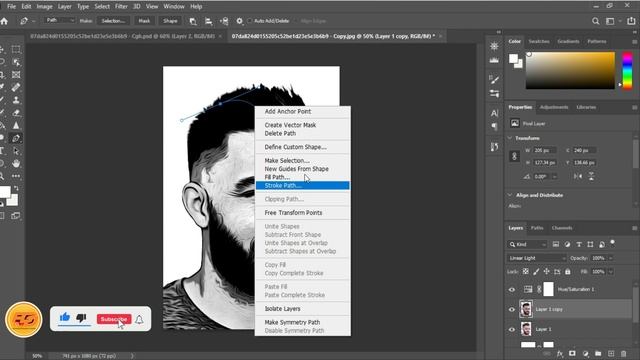Toggle lock position icon
640x360 pixels.
547,271
